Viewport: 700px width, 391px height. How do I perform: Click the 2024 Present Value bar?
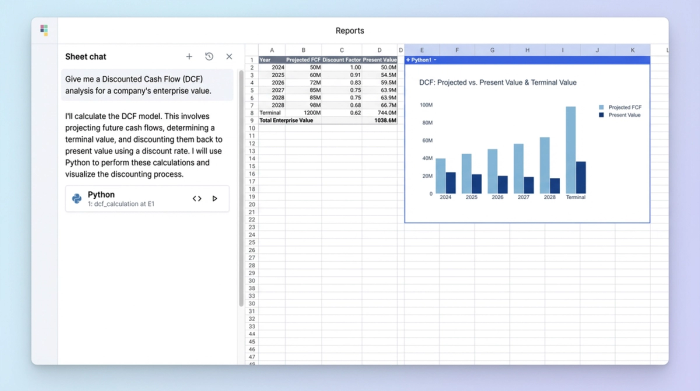[450, 183]
